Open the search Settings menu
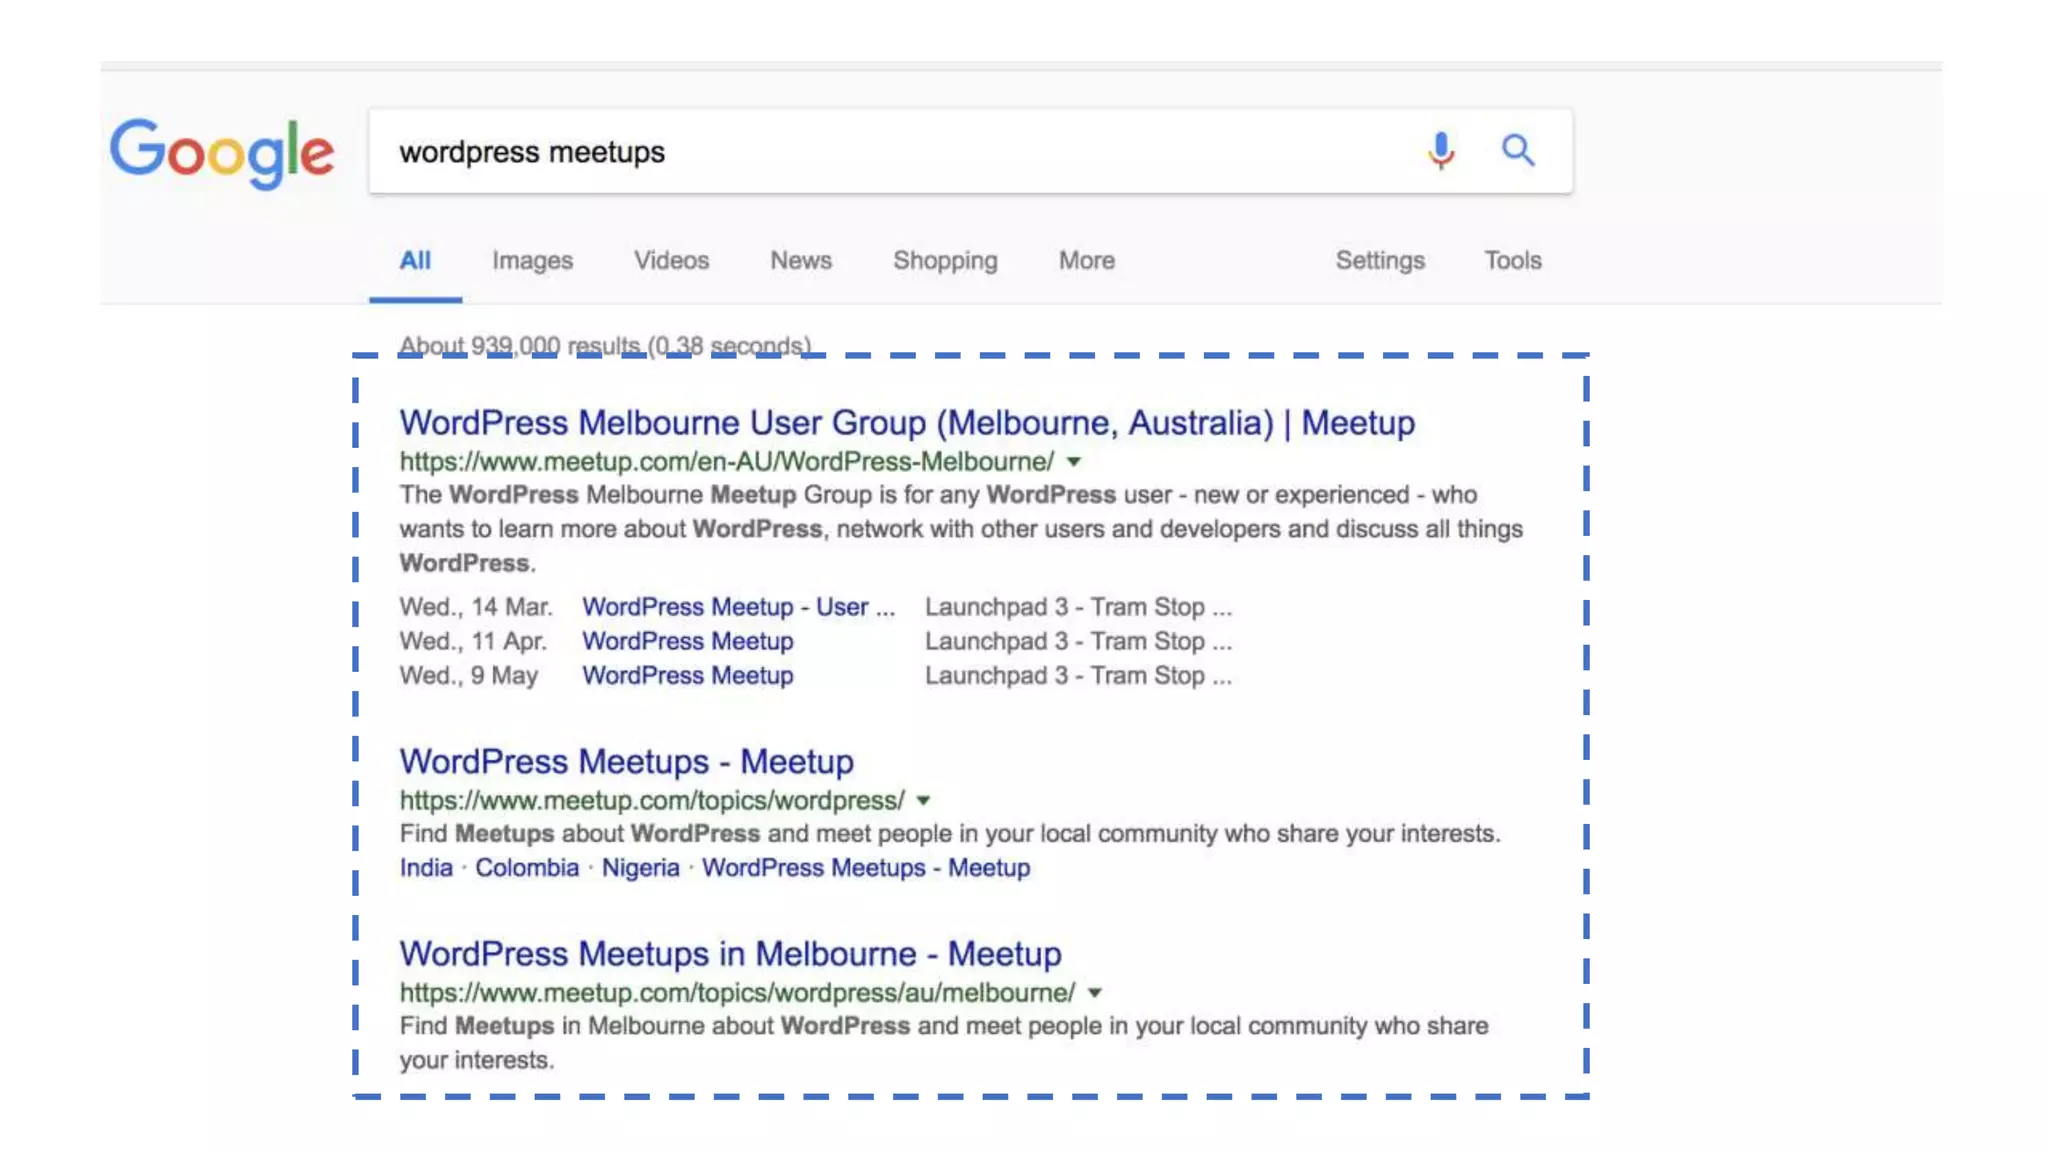The width and height of the screenshot is (2048, 1152). point(1380,261)
